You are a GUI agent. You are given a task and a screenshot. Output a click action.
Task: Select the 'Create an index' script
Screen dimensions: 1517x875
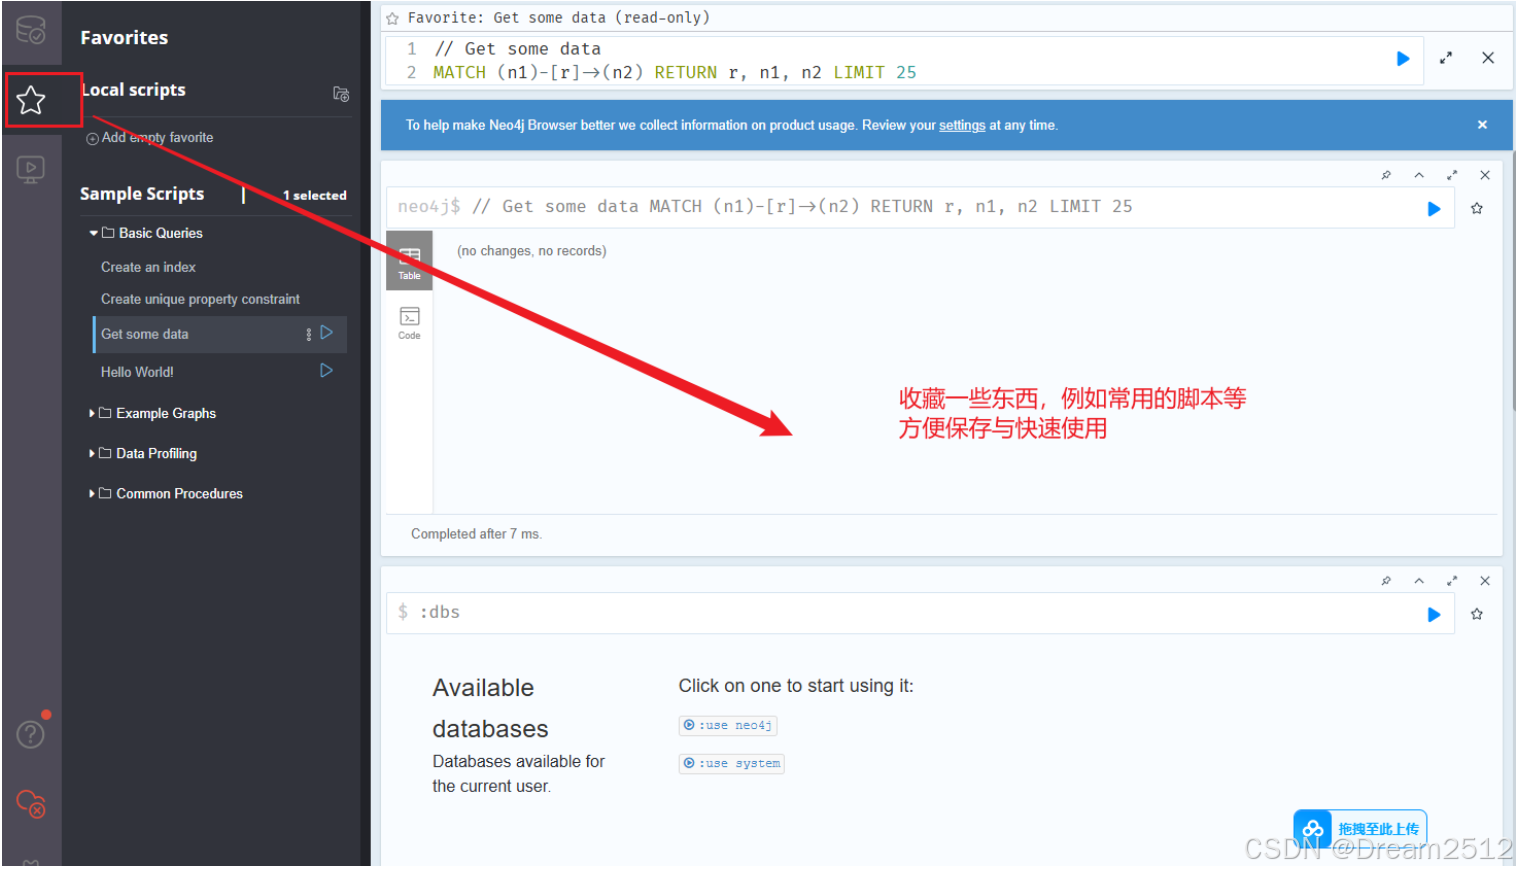click(148, 267)
